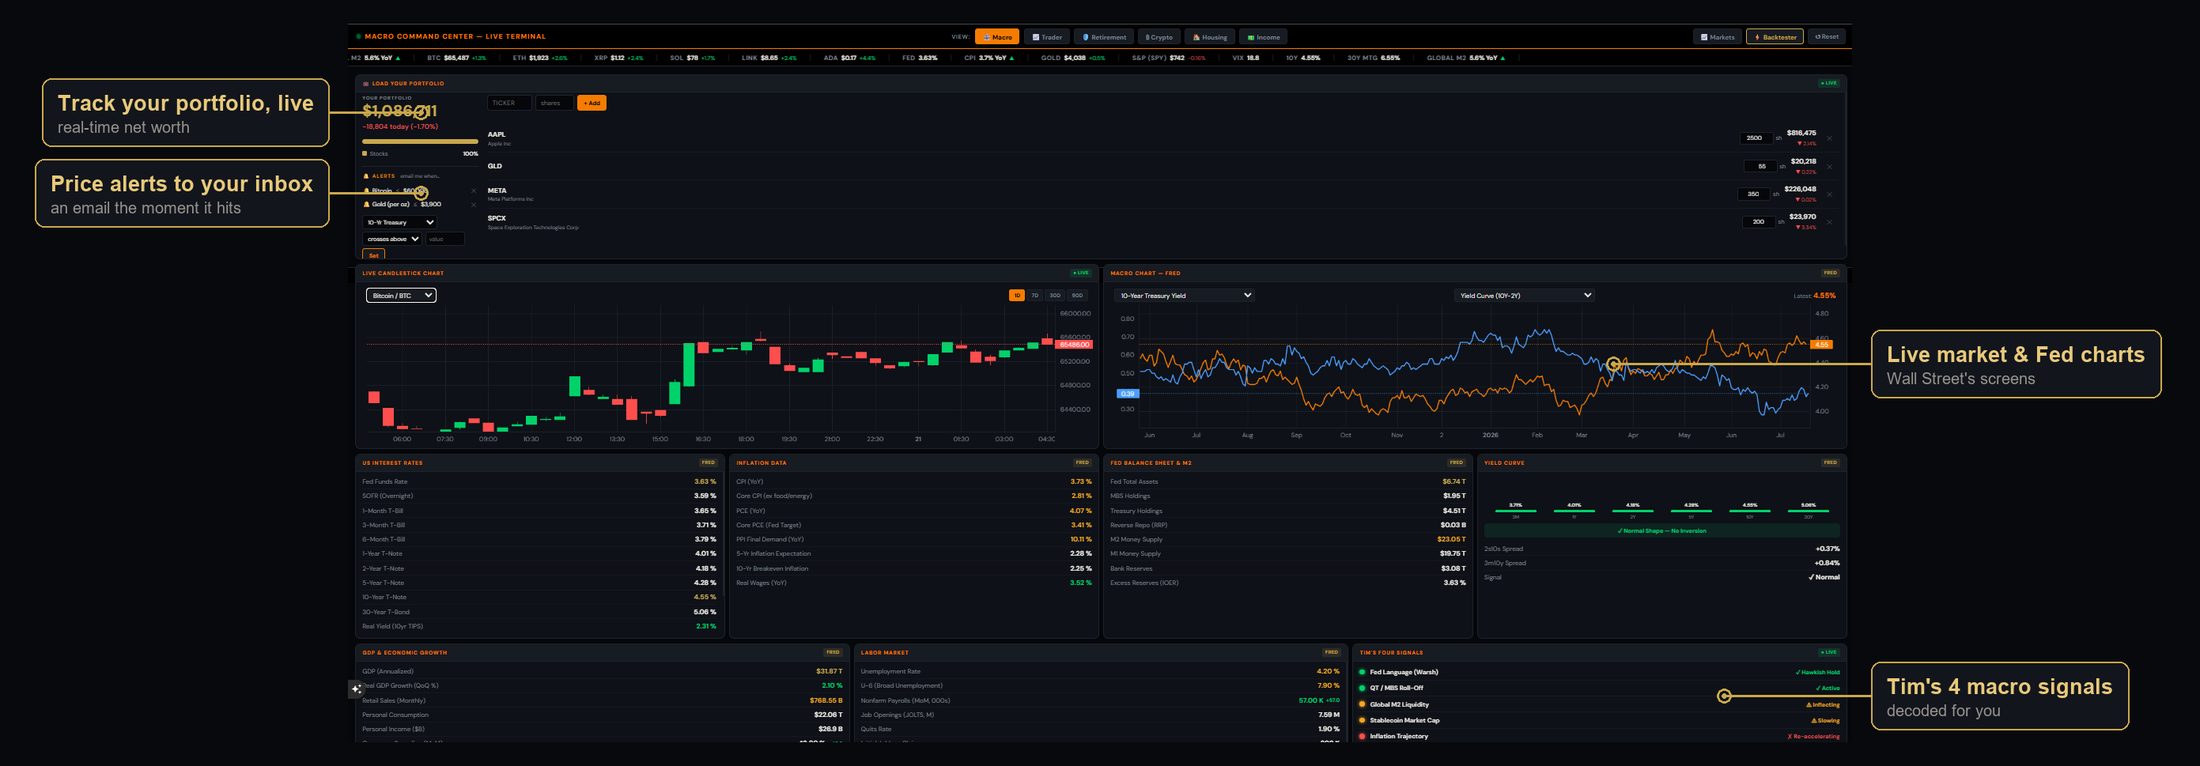This screenshot has height=766, width=2200.
Task: Click the Load Your Portfolio header icon
Action: tap(366, 84)
